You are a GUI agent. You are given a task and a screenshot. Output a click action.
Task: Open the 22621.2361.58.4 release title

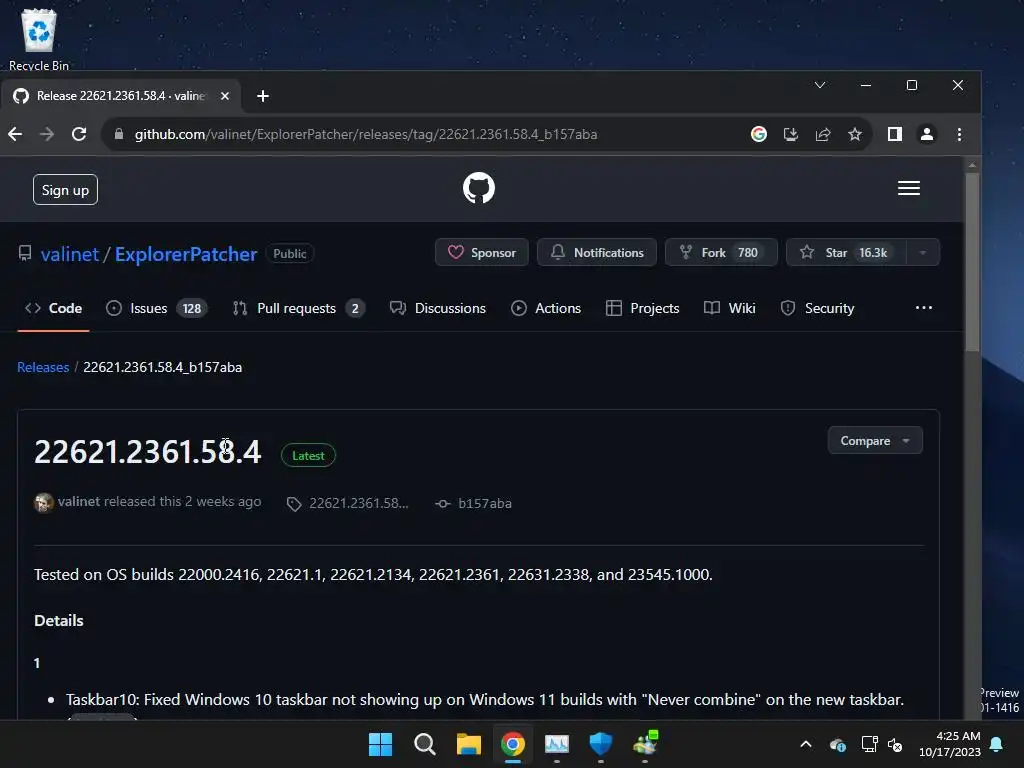pos(148,452)
